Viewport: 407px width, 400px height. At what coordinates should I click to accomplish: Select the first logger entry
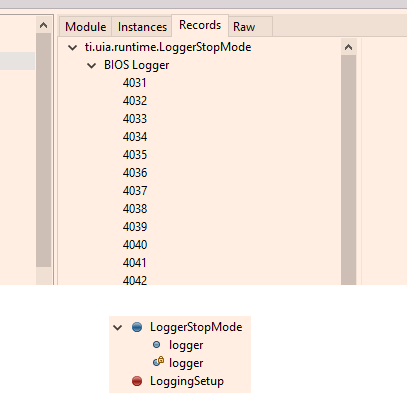coord(186,345)
